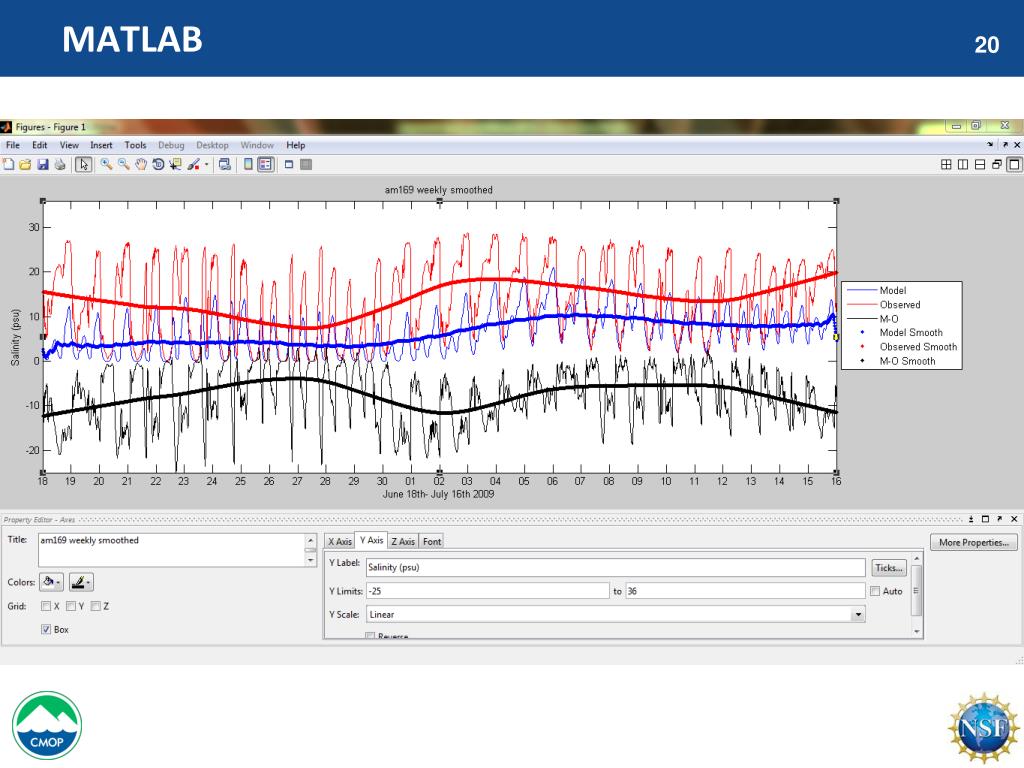
Task: Click the Y Label input field
Action: pyautogui.click(x=615, y=568)
